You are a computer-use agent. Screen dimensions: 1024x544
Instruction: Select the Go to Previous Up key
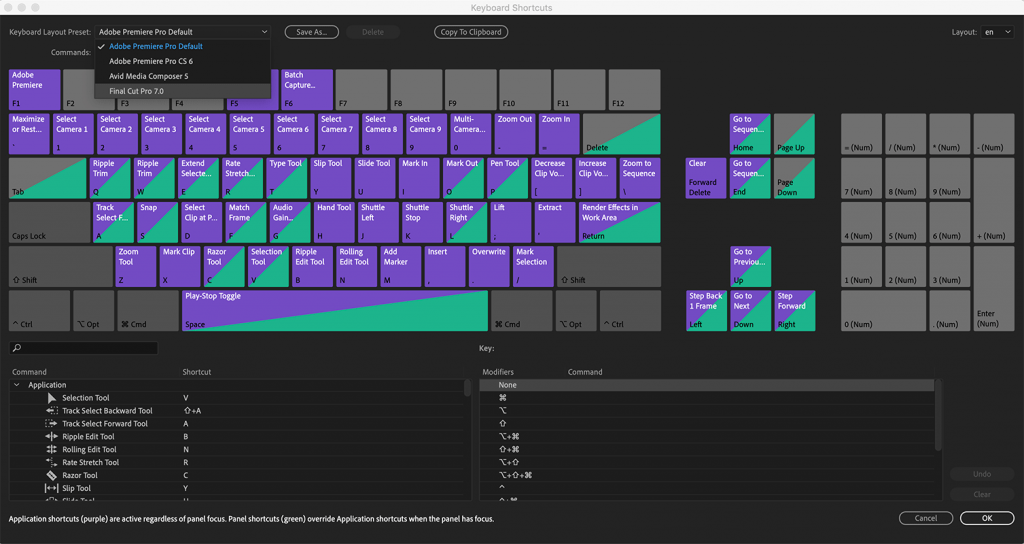[750, 266]
